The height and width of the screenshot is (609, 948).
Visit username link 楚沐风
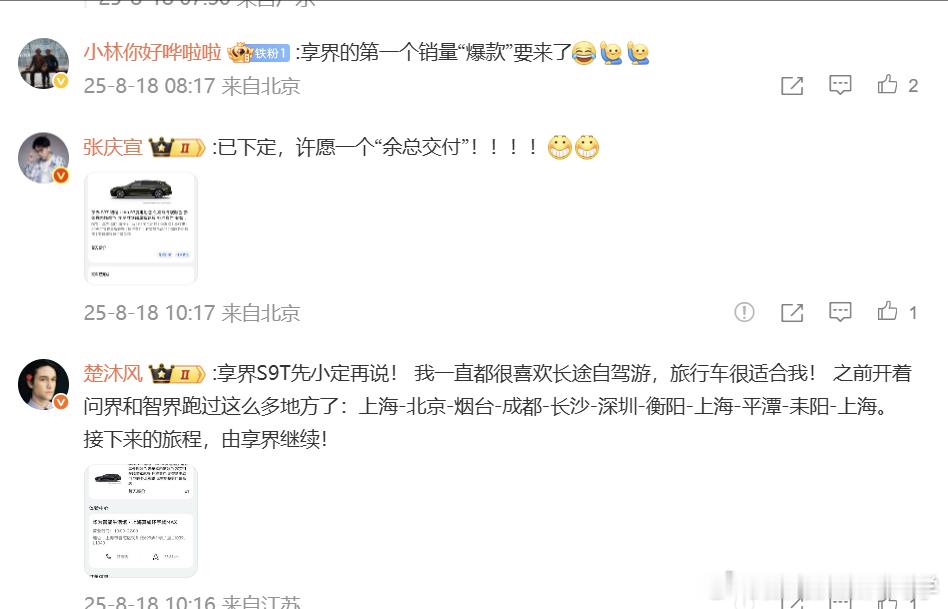113,373
